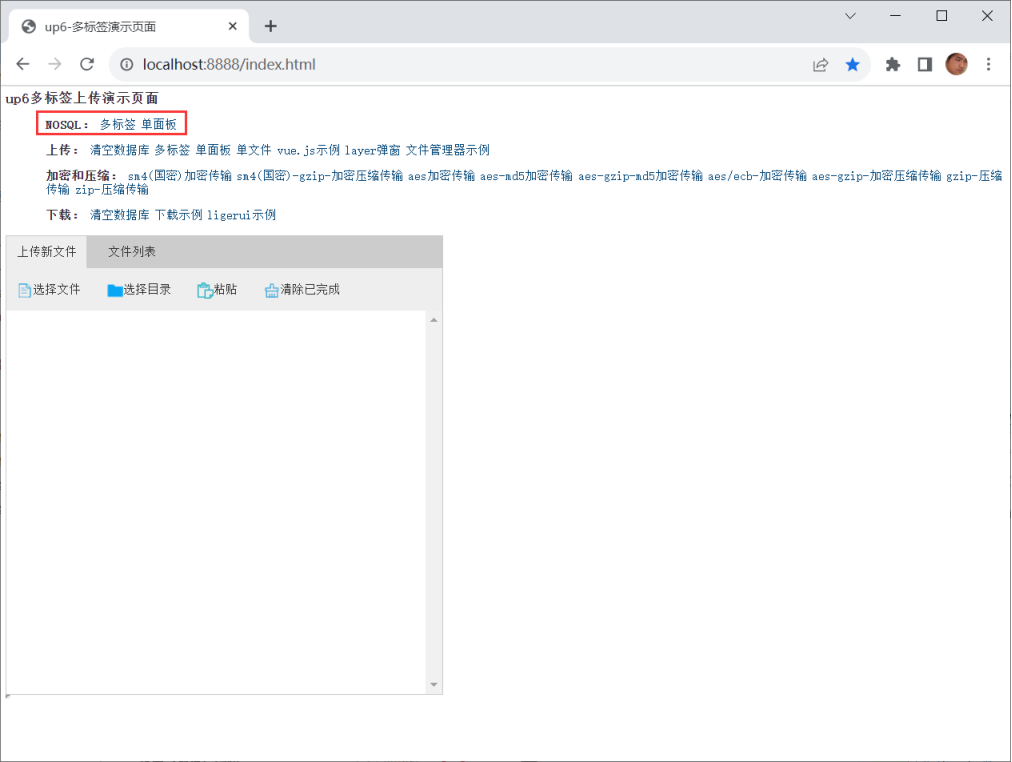Toggle the browser side panel icon
Viewport: 1012px width, 762px height.
click(925, 64)
